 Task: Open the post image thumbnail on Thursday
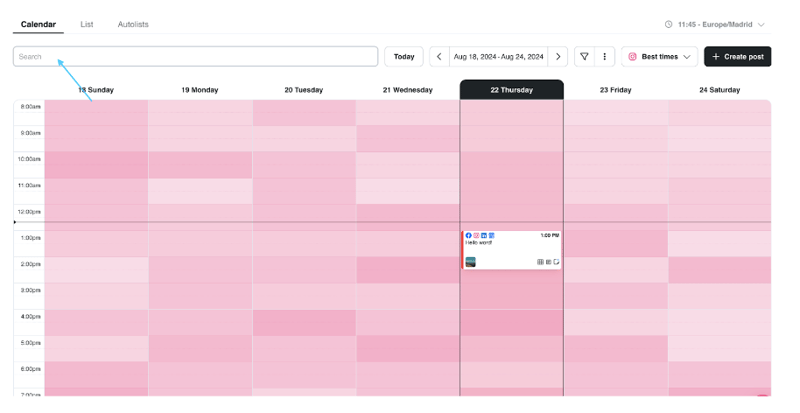point(471,262)
